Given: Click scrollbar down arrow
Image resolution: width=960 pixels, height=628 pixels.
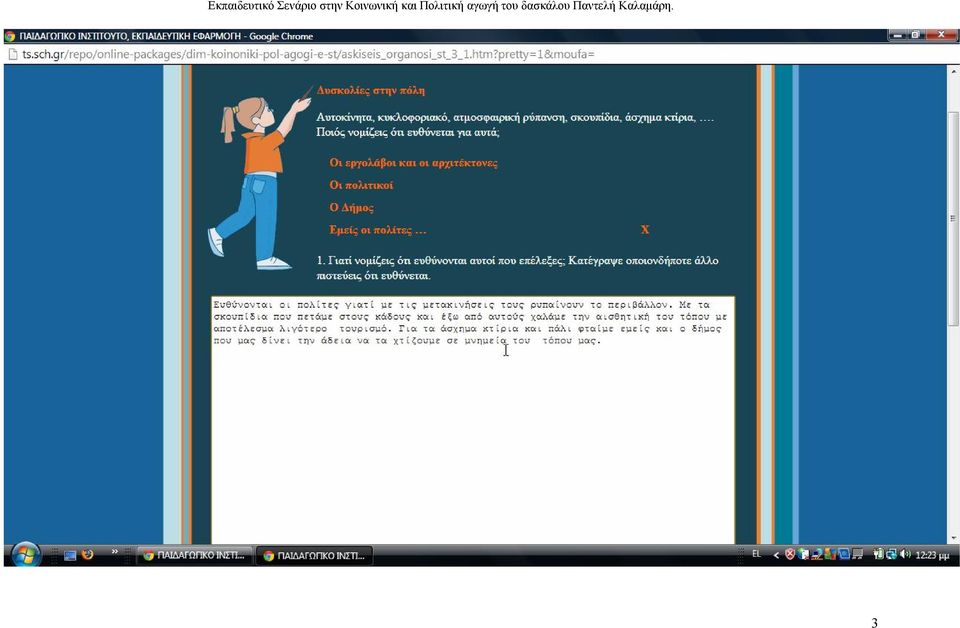Looking at the screenshot, I should (x=953, y=538).
